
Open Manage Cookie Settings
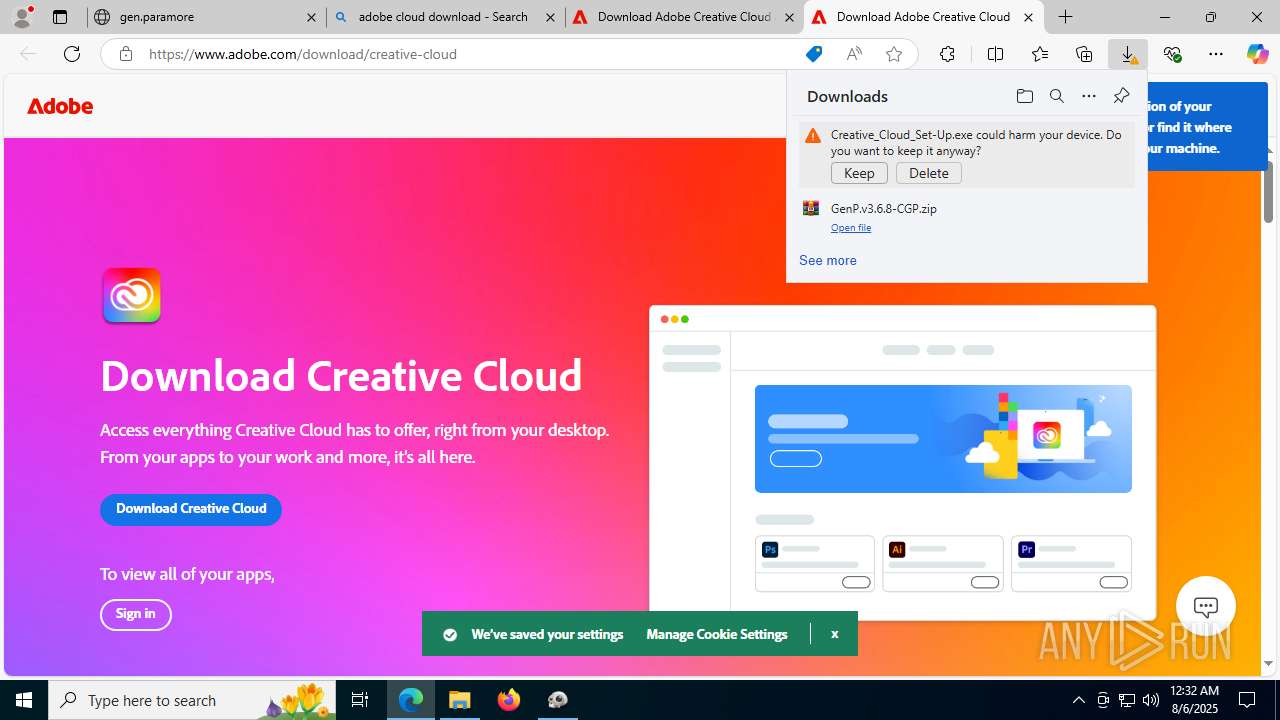(x=717, y=634)
